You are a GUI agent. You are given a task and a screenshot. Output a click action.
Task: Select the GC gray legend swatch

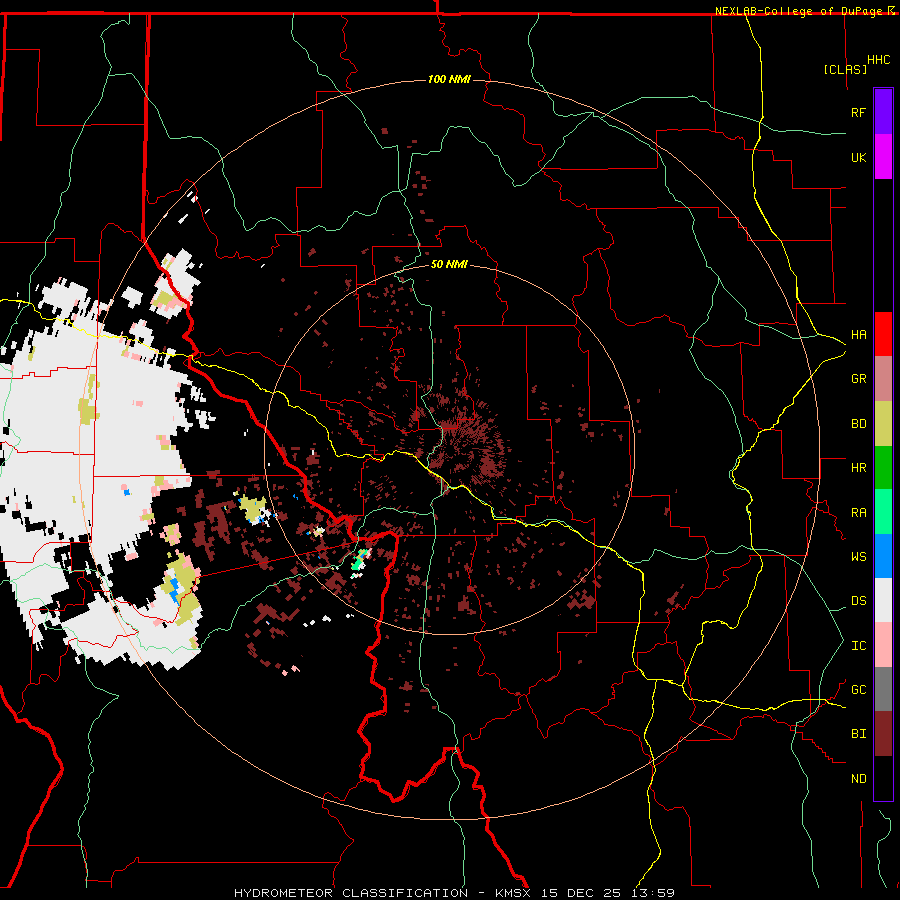tap(883, 689)
